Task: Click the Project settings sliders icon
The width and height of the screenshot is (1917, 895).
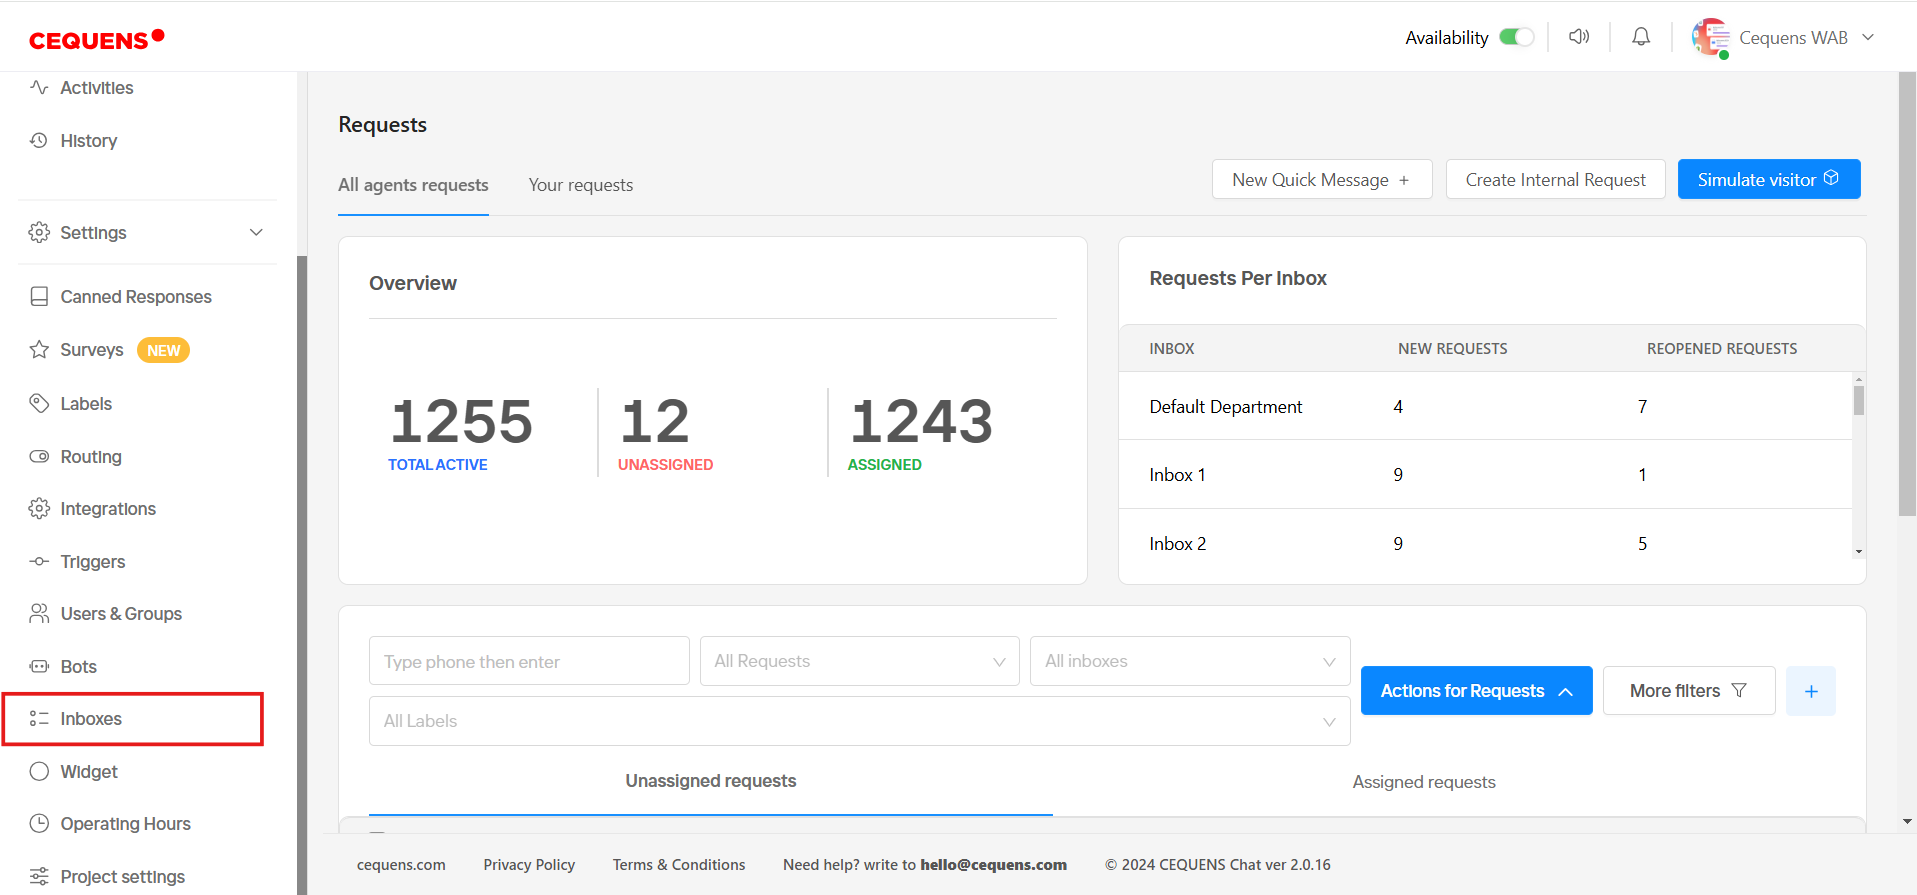Action: [x=39, y=877]
